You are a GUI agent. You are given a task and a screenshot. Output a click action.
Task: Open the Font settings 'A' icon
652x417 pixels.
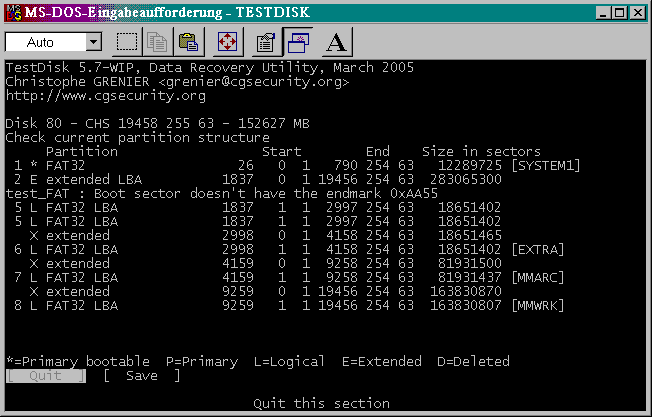[x=336, y=42]
